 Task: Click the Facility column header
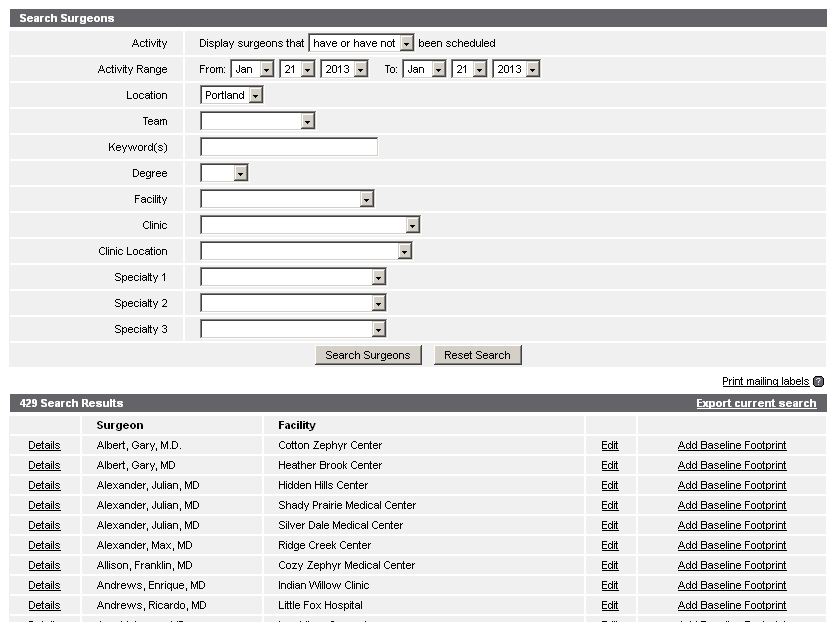(297, 425)
